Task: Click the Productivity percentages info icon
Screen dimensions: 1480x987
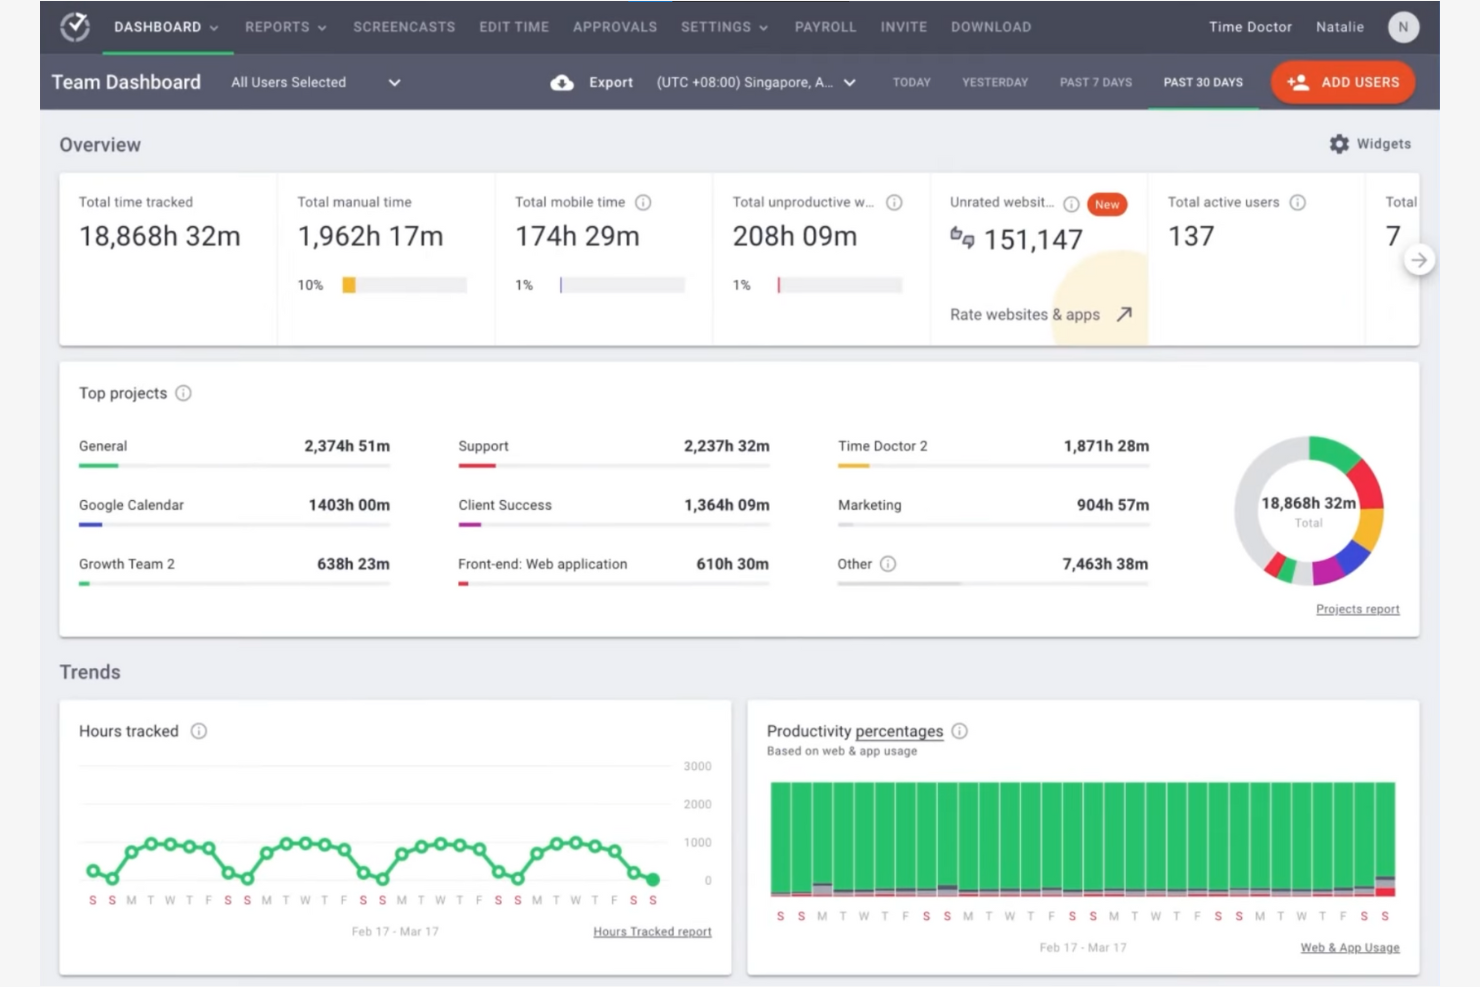Action: (x=960, y=731)
